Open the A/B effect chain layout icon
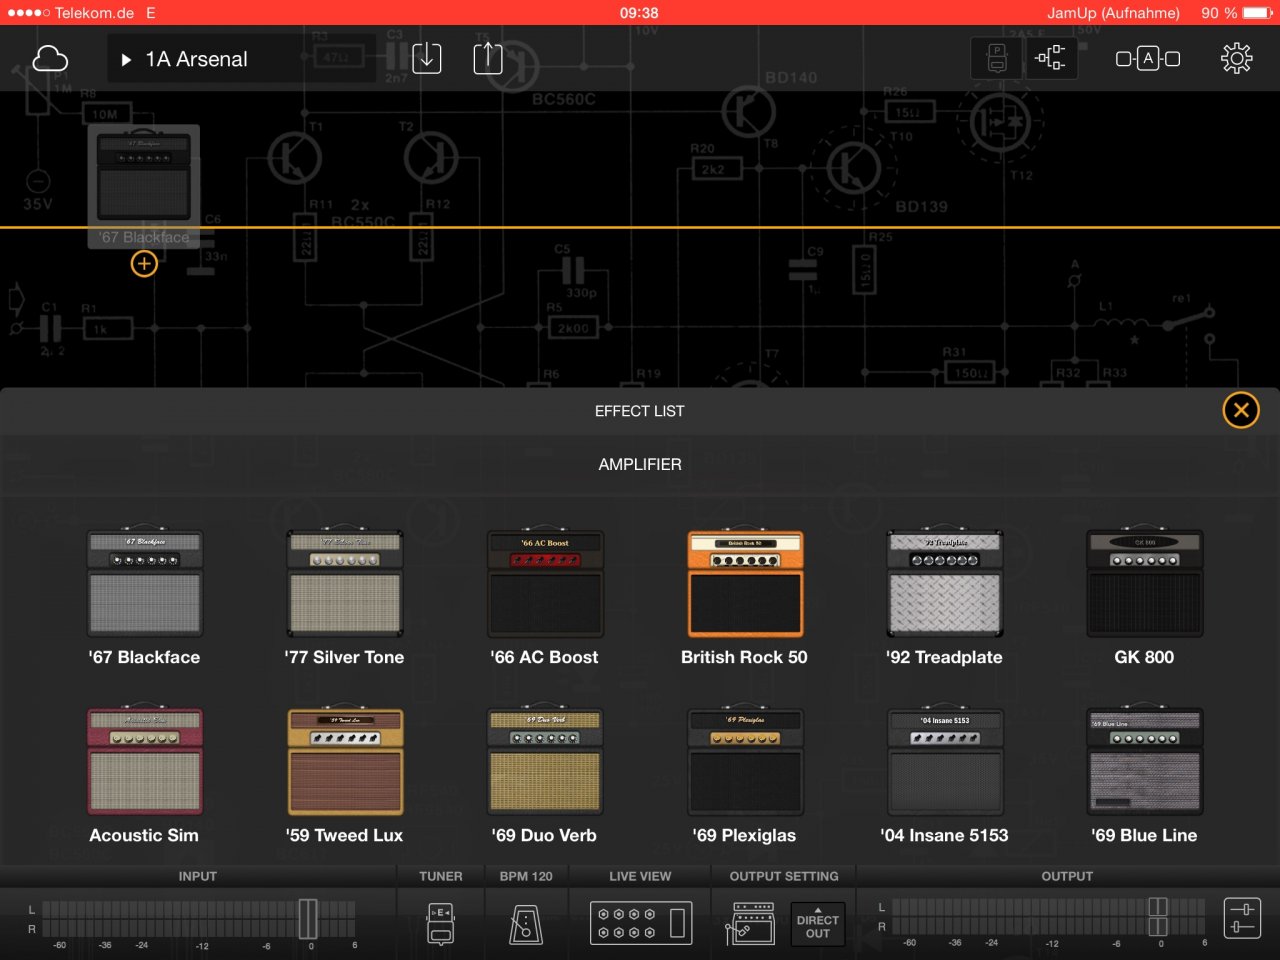The height and width of the screenshot is (960, 1280). coord(1148,59)
